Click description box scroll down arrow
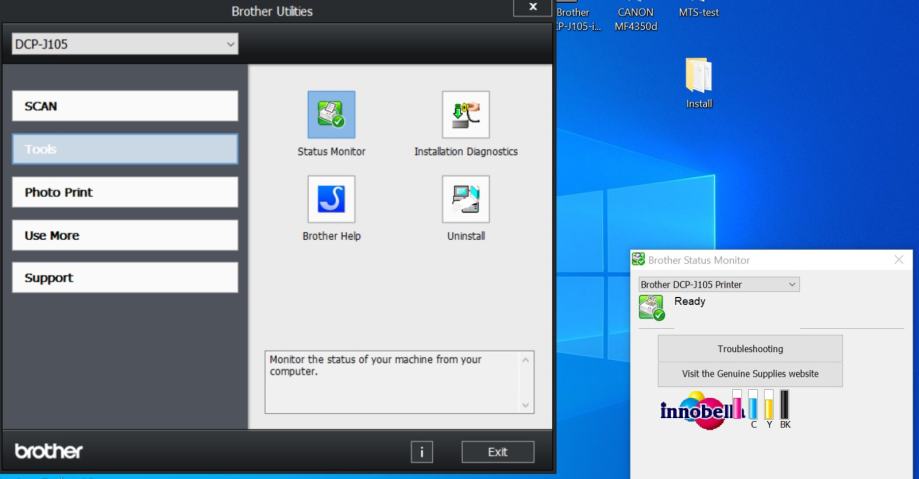 pyautogui.click(x=525, y=405)
